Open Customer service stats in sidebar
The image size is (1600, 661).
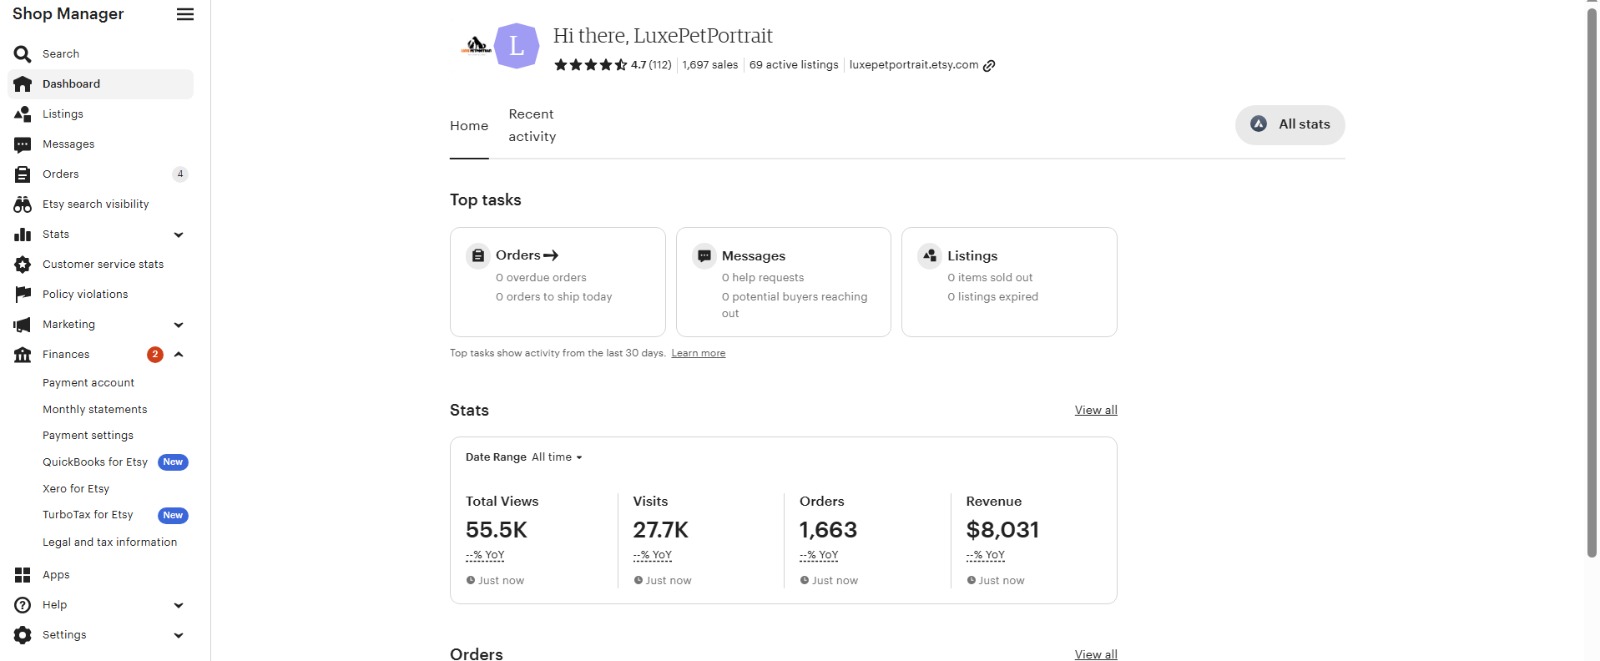pos(101,264)
